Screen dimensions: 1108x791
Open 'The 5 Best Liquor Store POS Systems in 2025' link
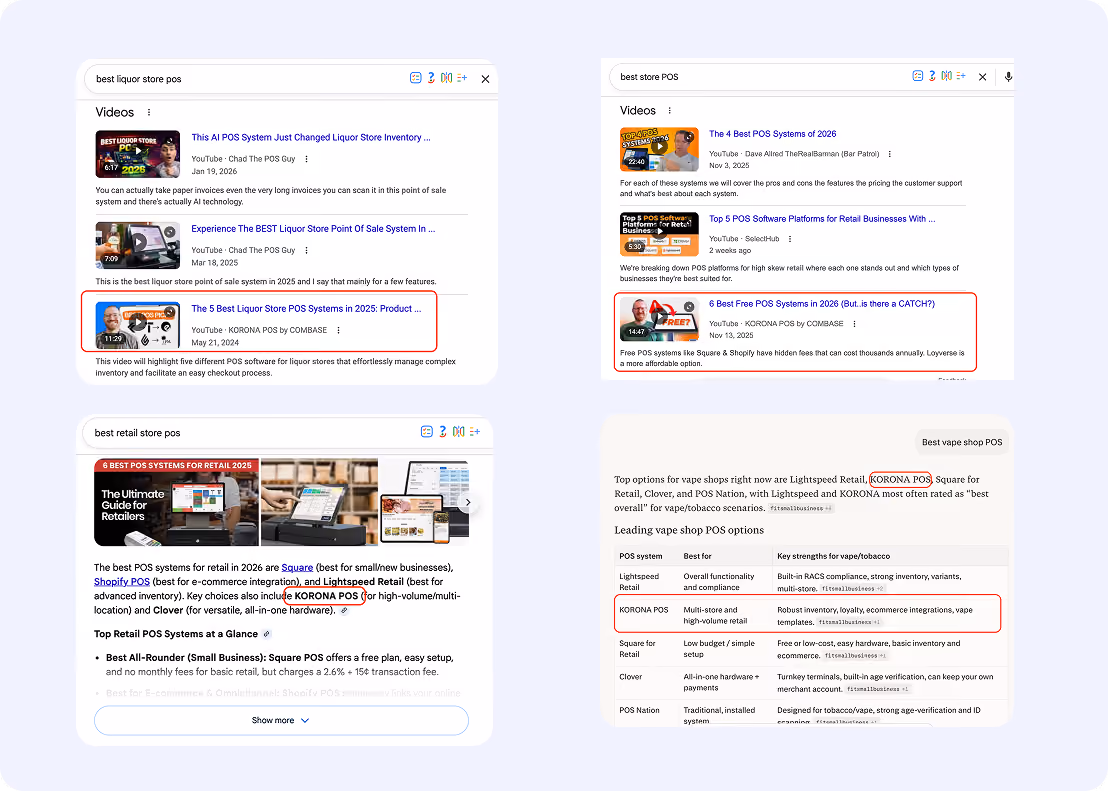pyautogui.click(x=306, y=309)
